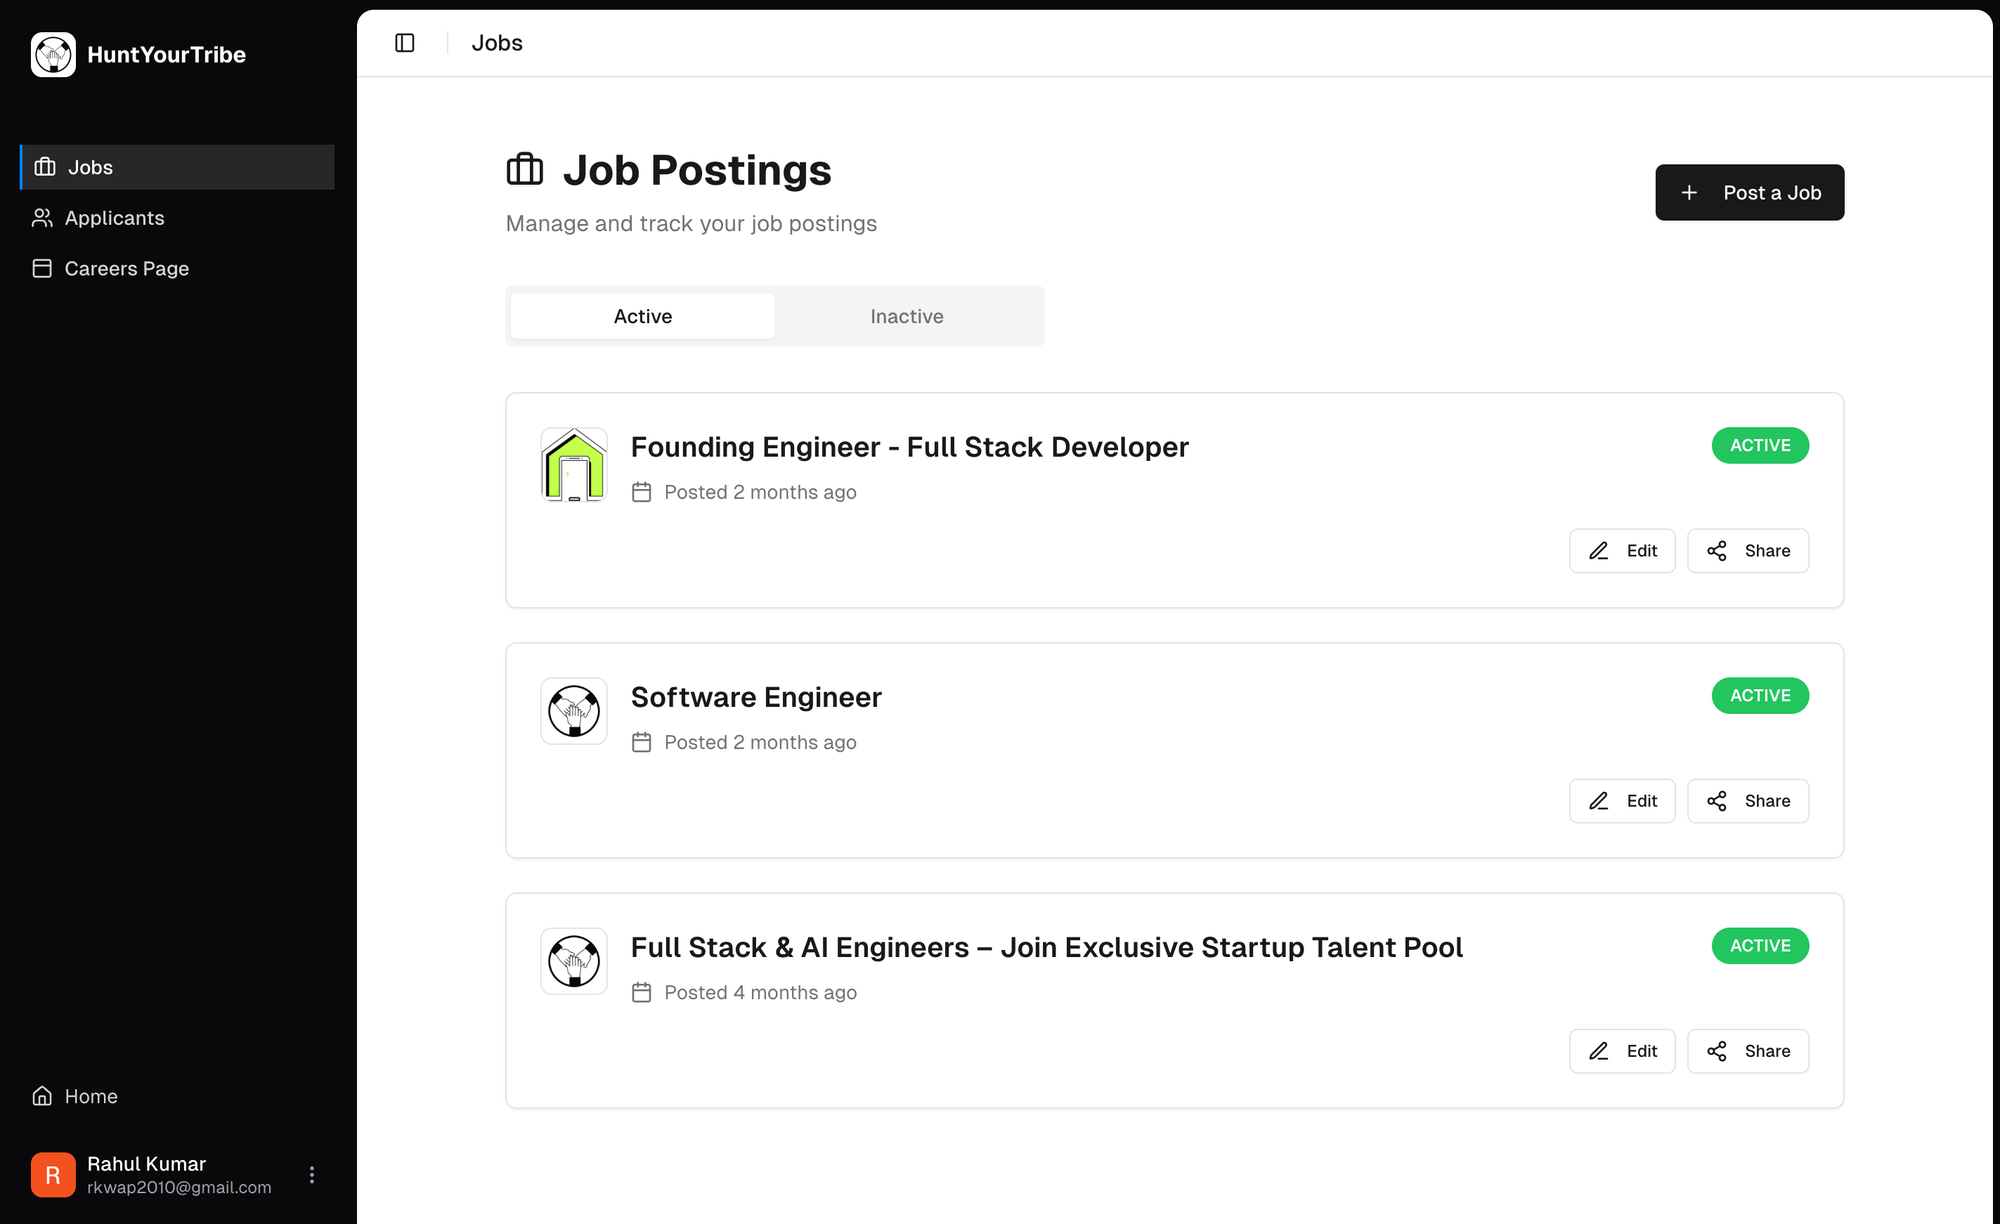Click the HuntYourTribe logo icon
The height and width of the screenshot is (1224, 2000).
point(53,54)
